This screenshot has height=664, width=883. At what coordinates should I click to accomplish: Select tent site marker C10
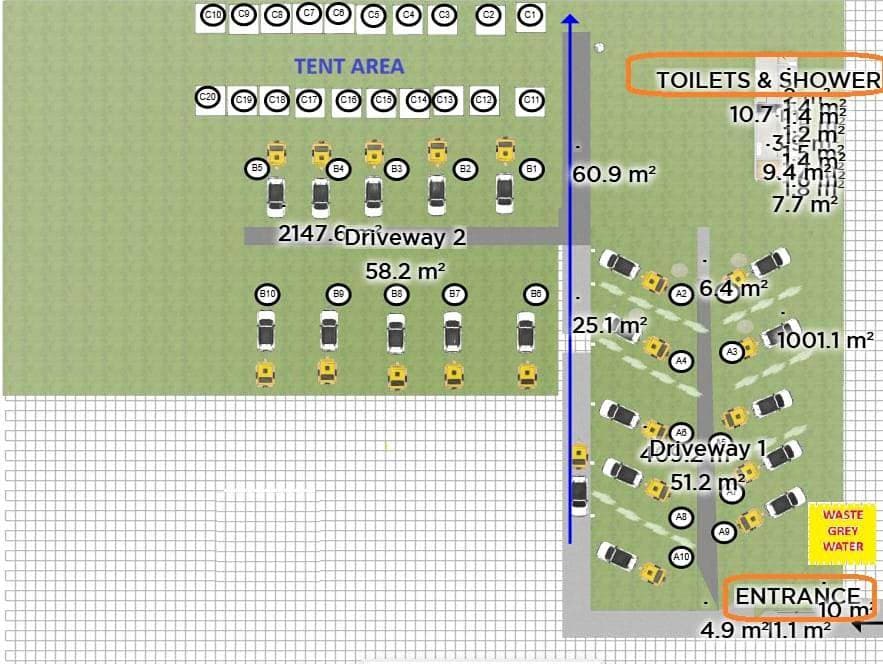(x=212, y=15)
